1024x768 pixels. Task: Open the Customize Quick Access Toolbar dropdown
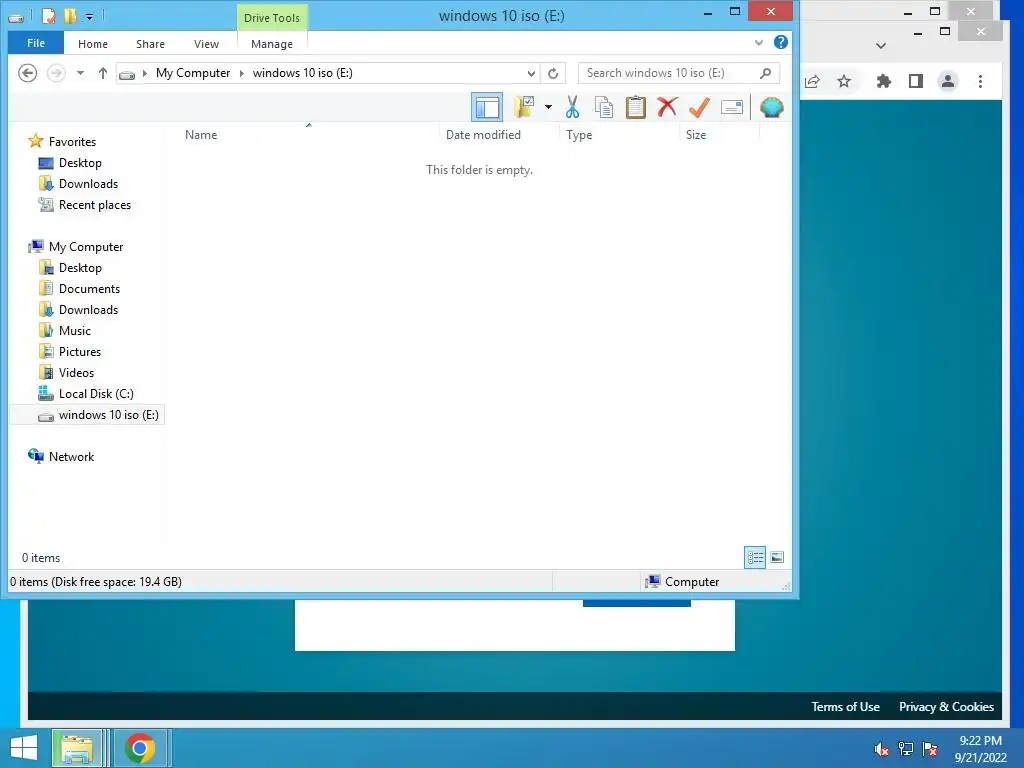[x=89, y=16]
